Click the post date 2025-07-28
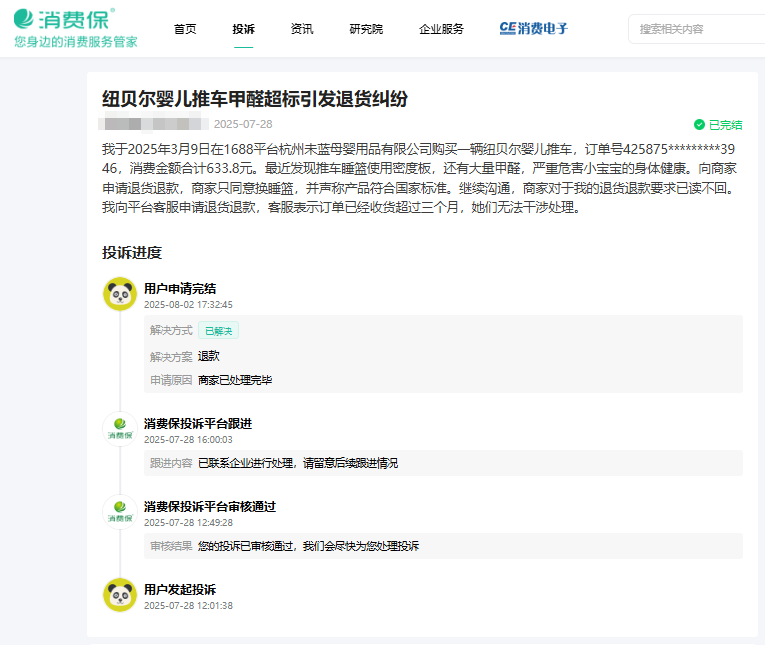 [243, 124]
